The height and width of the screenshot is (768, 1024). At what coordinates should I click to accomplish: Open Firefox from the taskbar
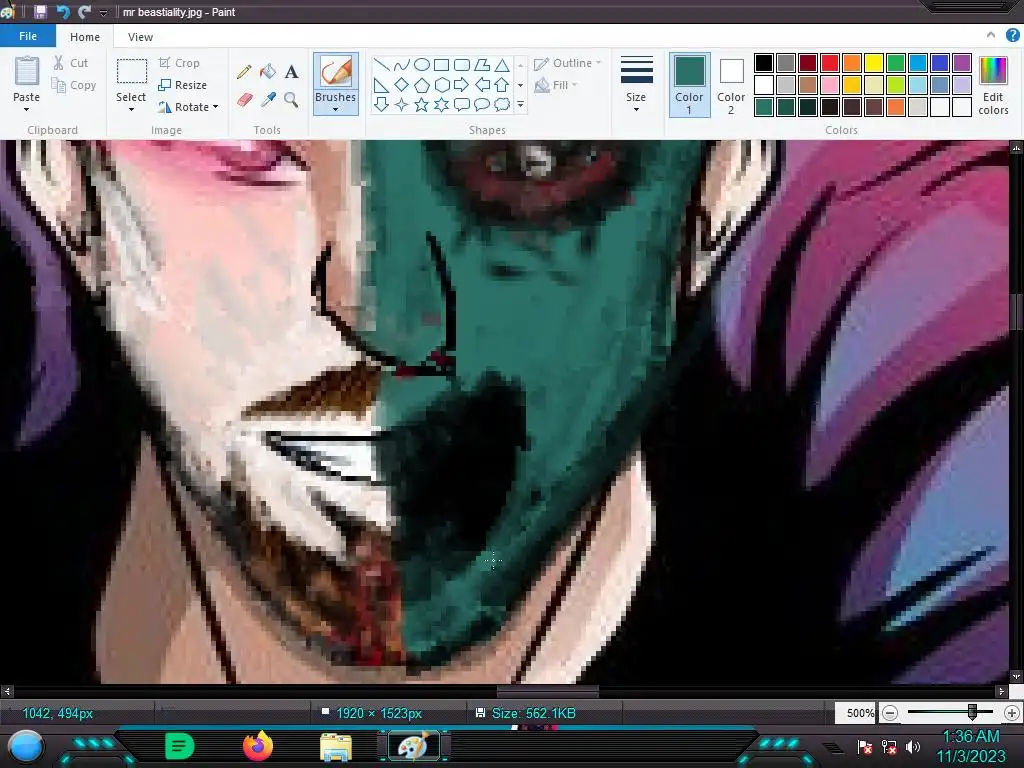click(258, 746)
